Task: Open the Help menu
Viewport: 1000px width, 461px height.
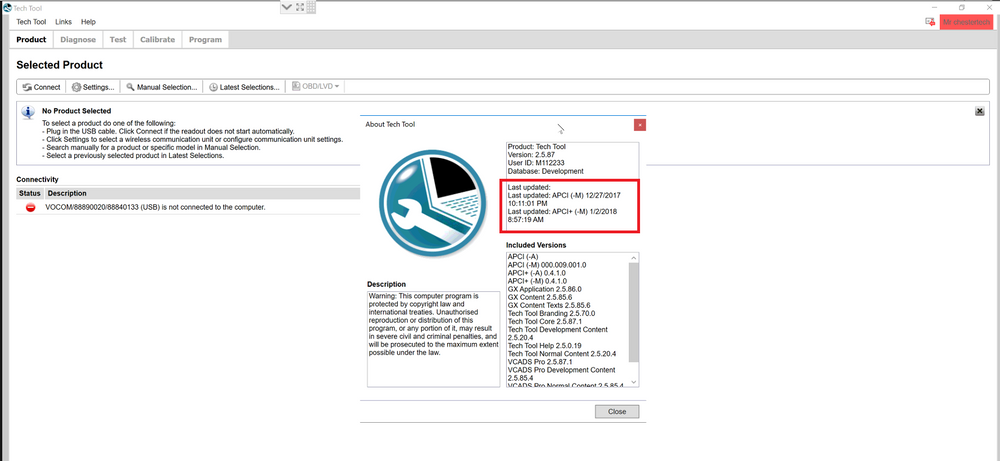Action: tap(88, 22)
